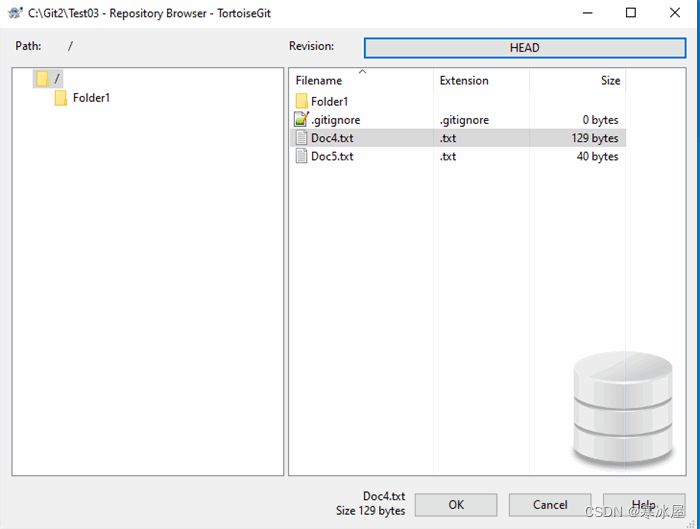Minimize the Repository Browser window
Viewport: 700px width, 529px height.
(588, 13)
